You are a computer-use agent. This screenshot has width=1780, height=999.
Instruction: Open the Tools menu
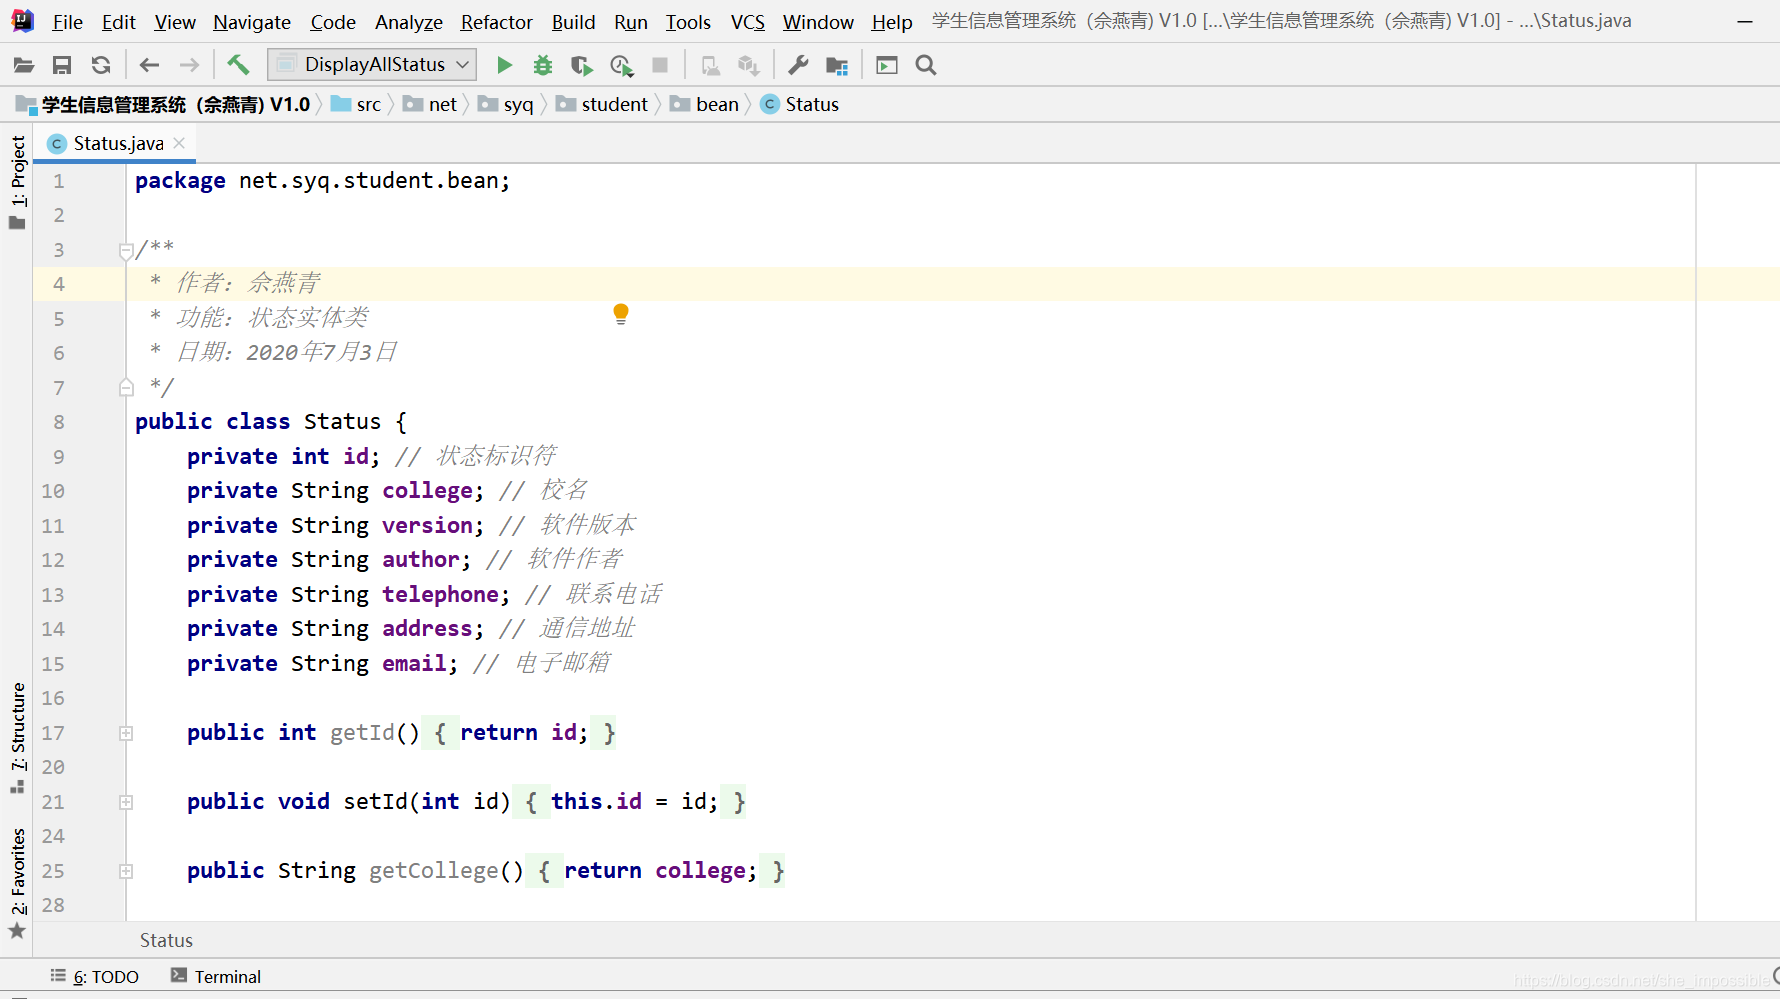click(x=688, y=22)
